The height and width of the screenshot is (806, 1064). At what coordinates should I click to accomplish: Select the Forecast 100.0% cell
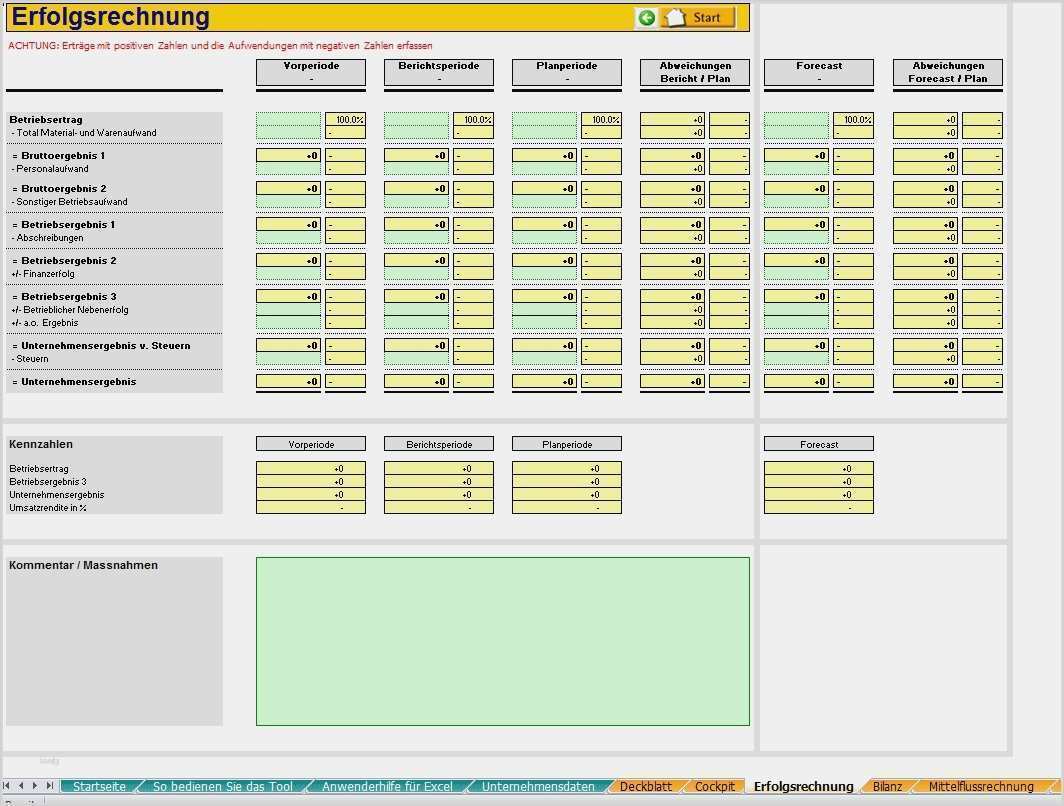[x=854, y=119]
